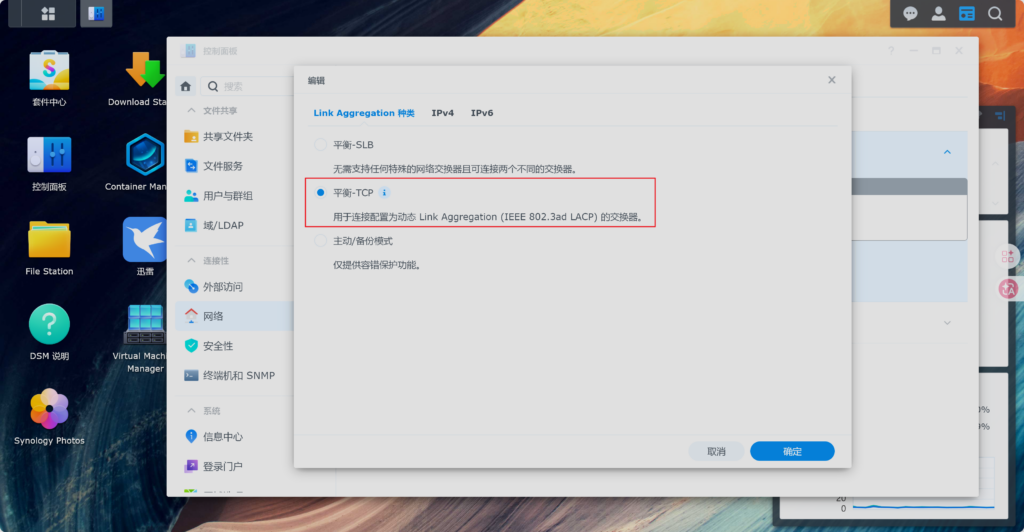Image resolution: width=1024 pixels, height=532 pixels.
Task: Select the 平衡-TCP radio option
Action: click(321, 193)
